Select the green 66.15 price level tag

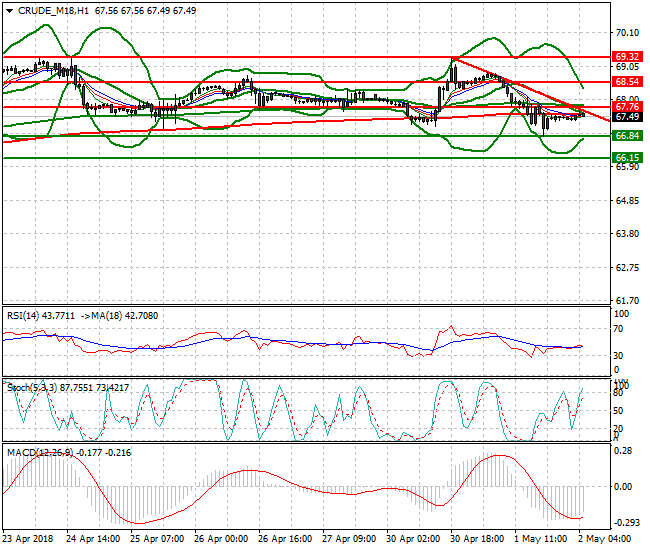point(627,158)
